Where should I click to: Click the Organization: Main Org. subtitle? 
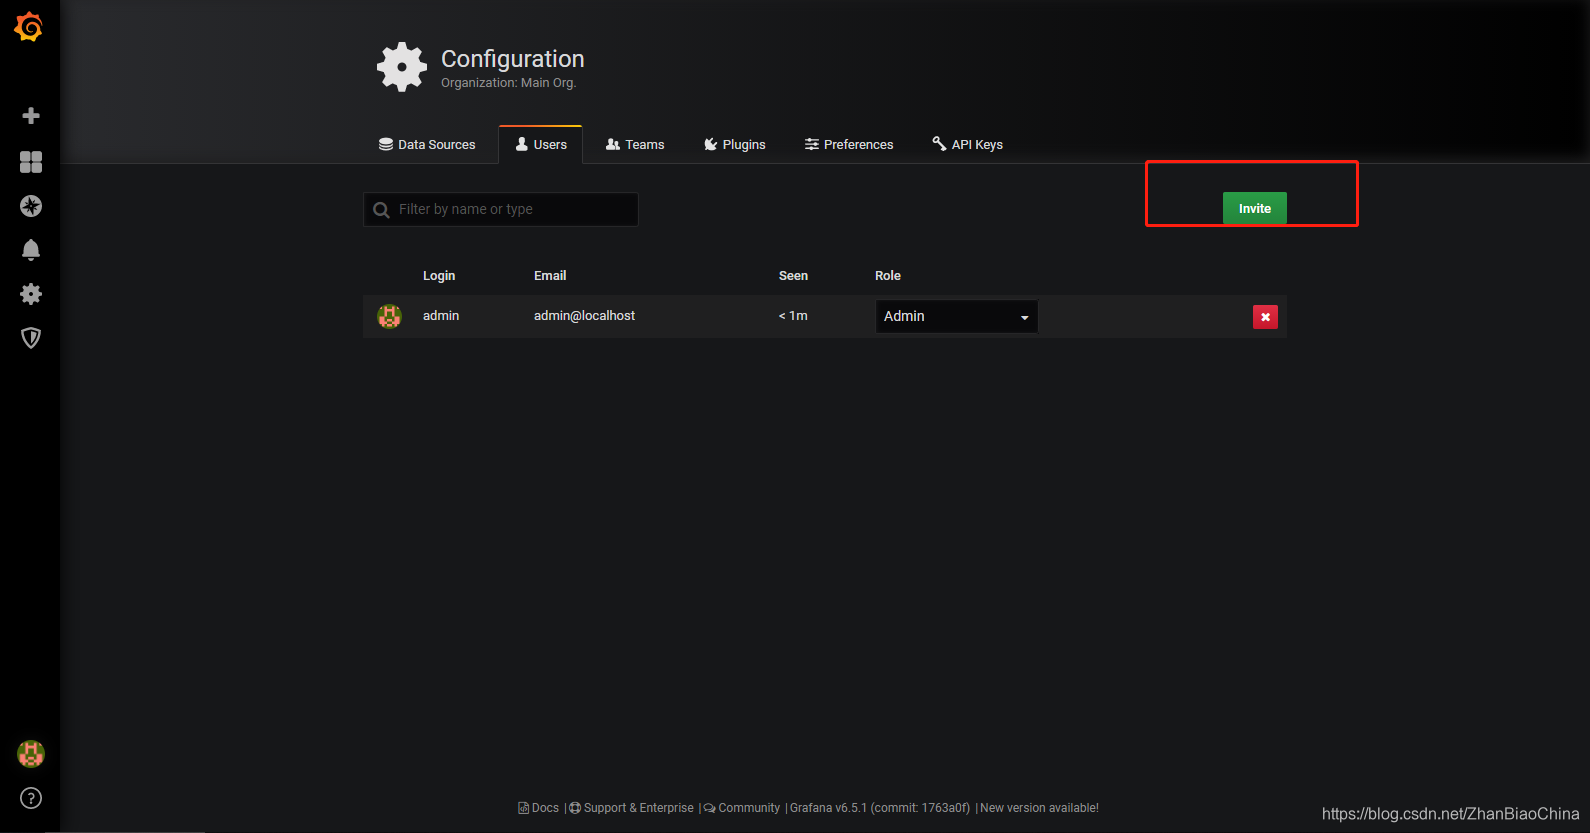click(x=509, y=83)
